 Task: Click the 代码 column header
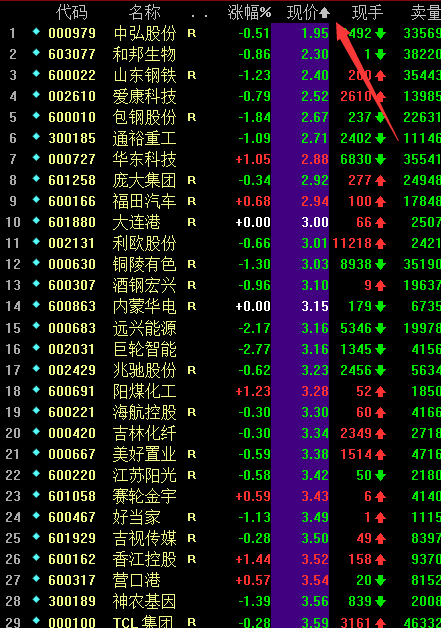(72, 12)
